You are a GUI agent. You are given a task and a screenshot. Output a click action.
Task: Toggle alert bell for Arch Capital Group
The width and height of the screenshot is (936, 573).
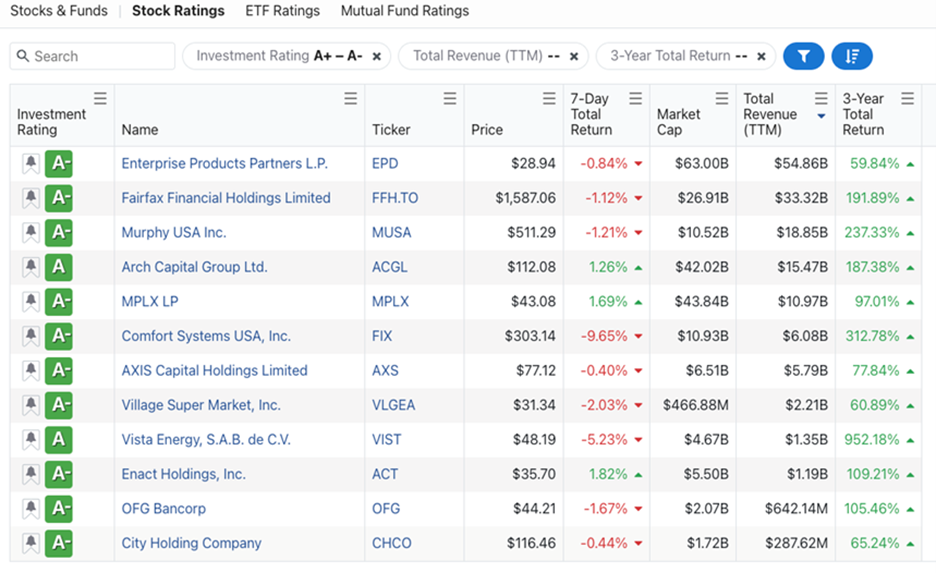tap(30, 267)
